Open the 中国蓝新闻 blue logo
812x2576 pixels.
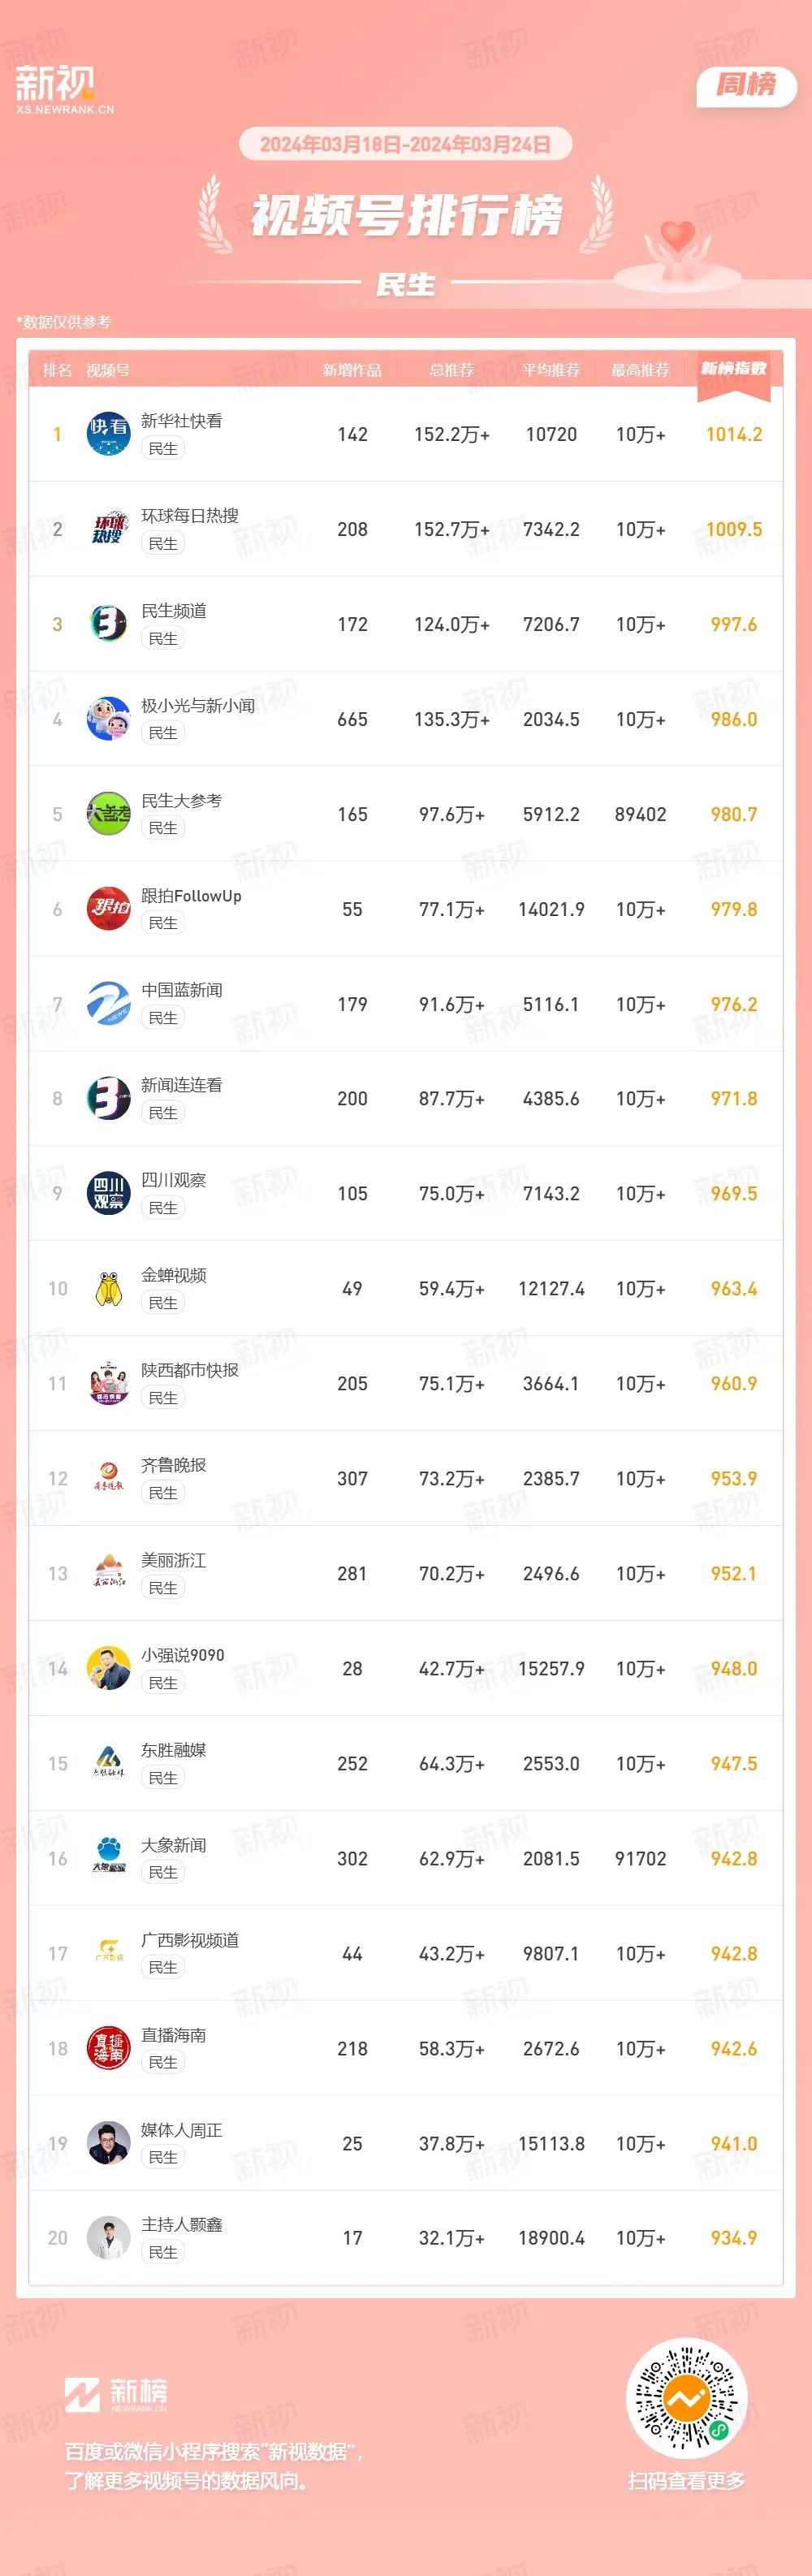[x=108, y=1004]
